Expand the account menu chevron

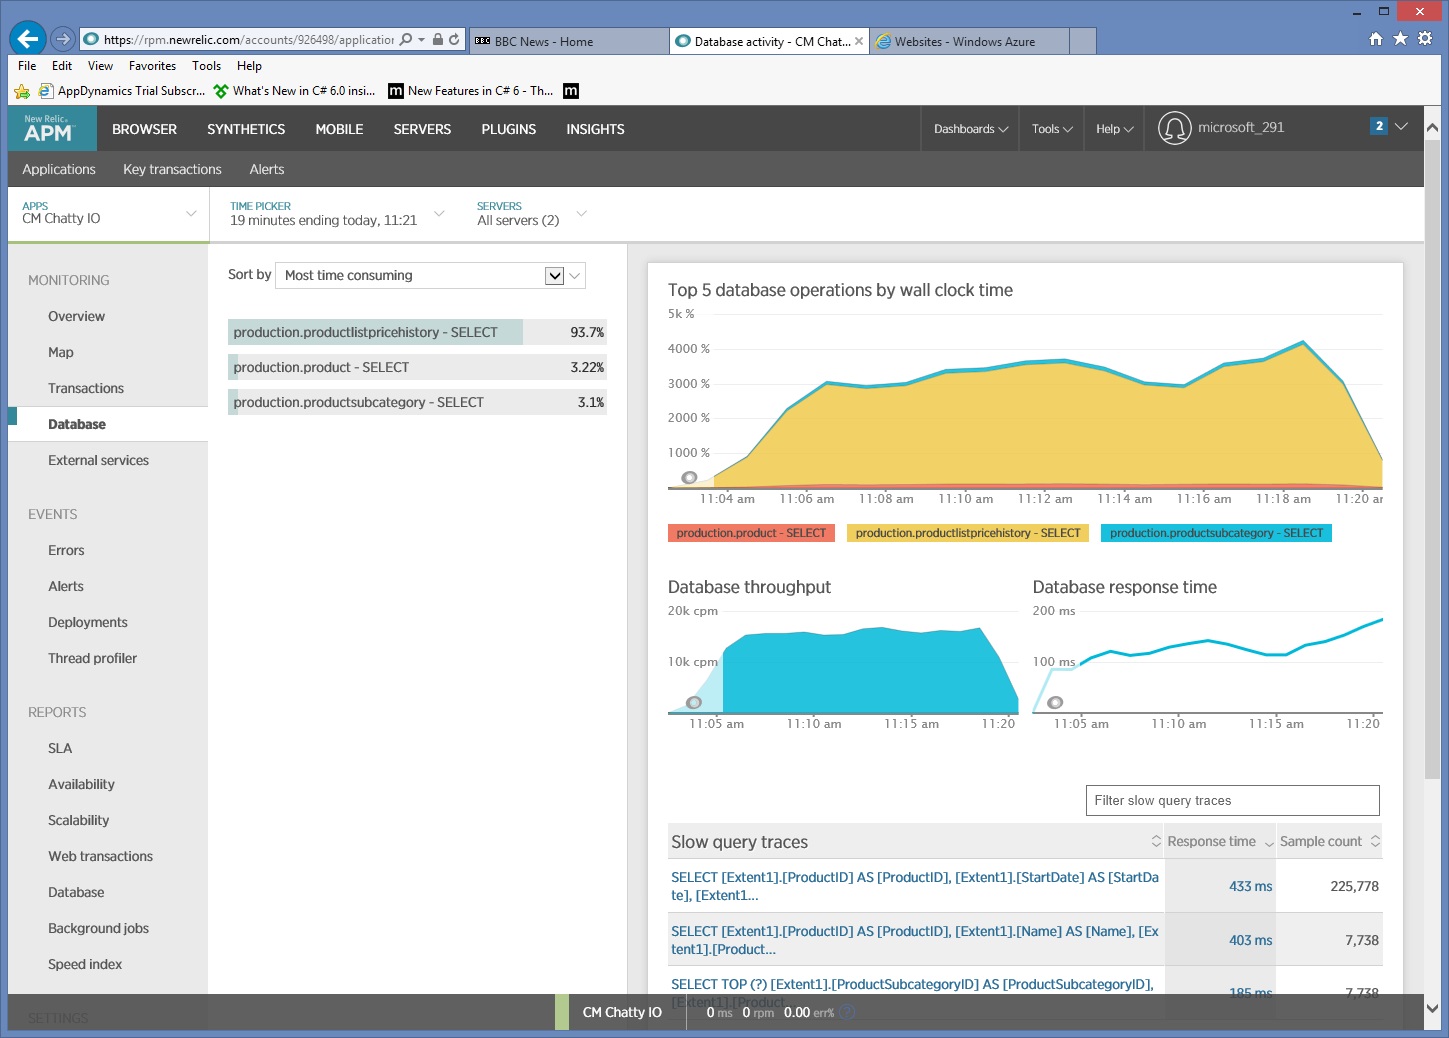[1401, 126]
